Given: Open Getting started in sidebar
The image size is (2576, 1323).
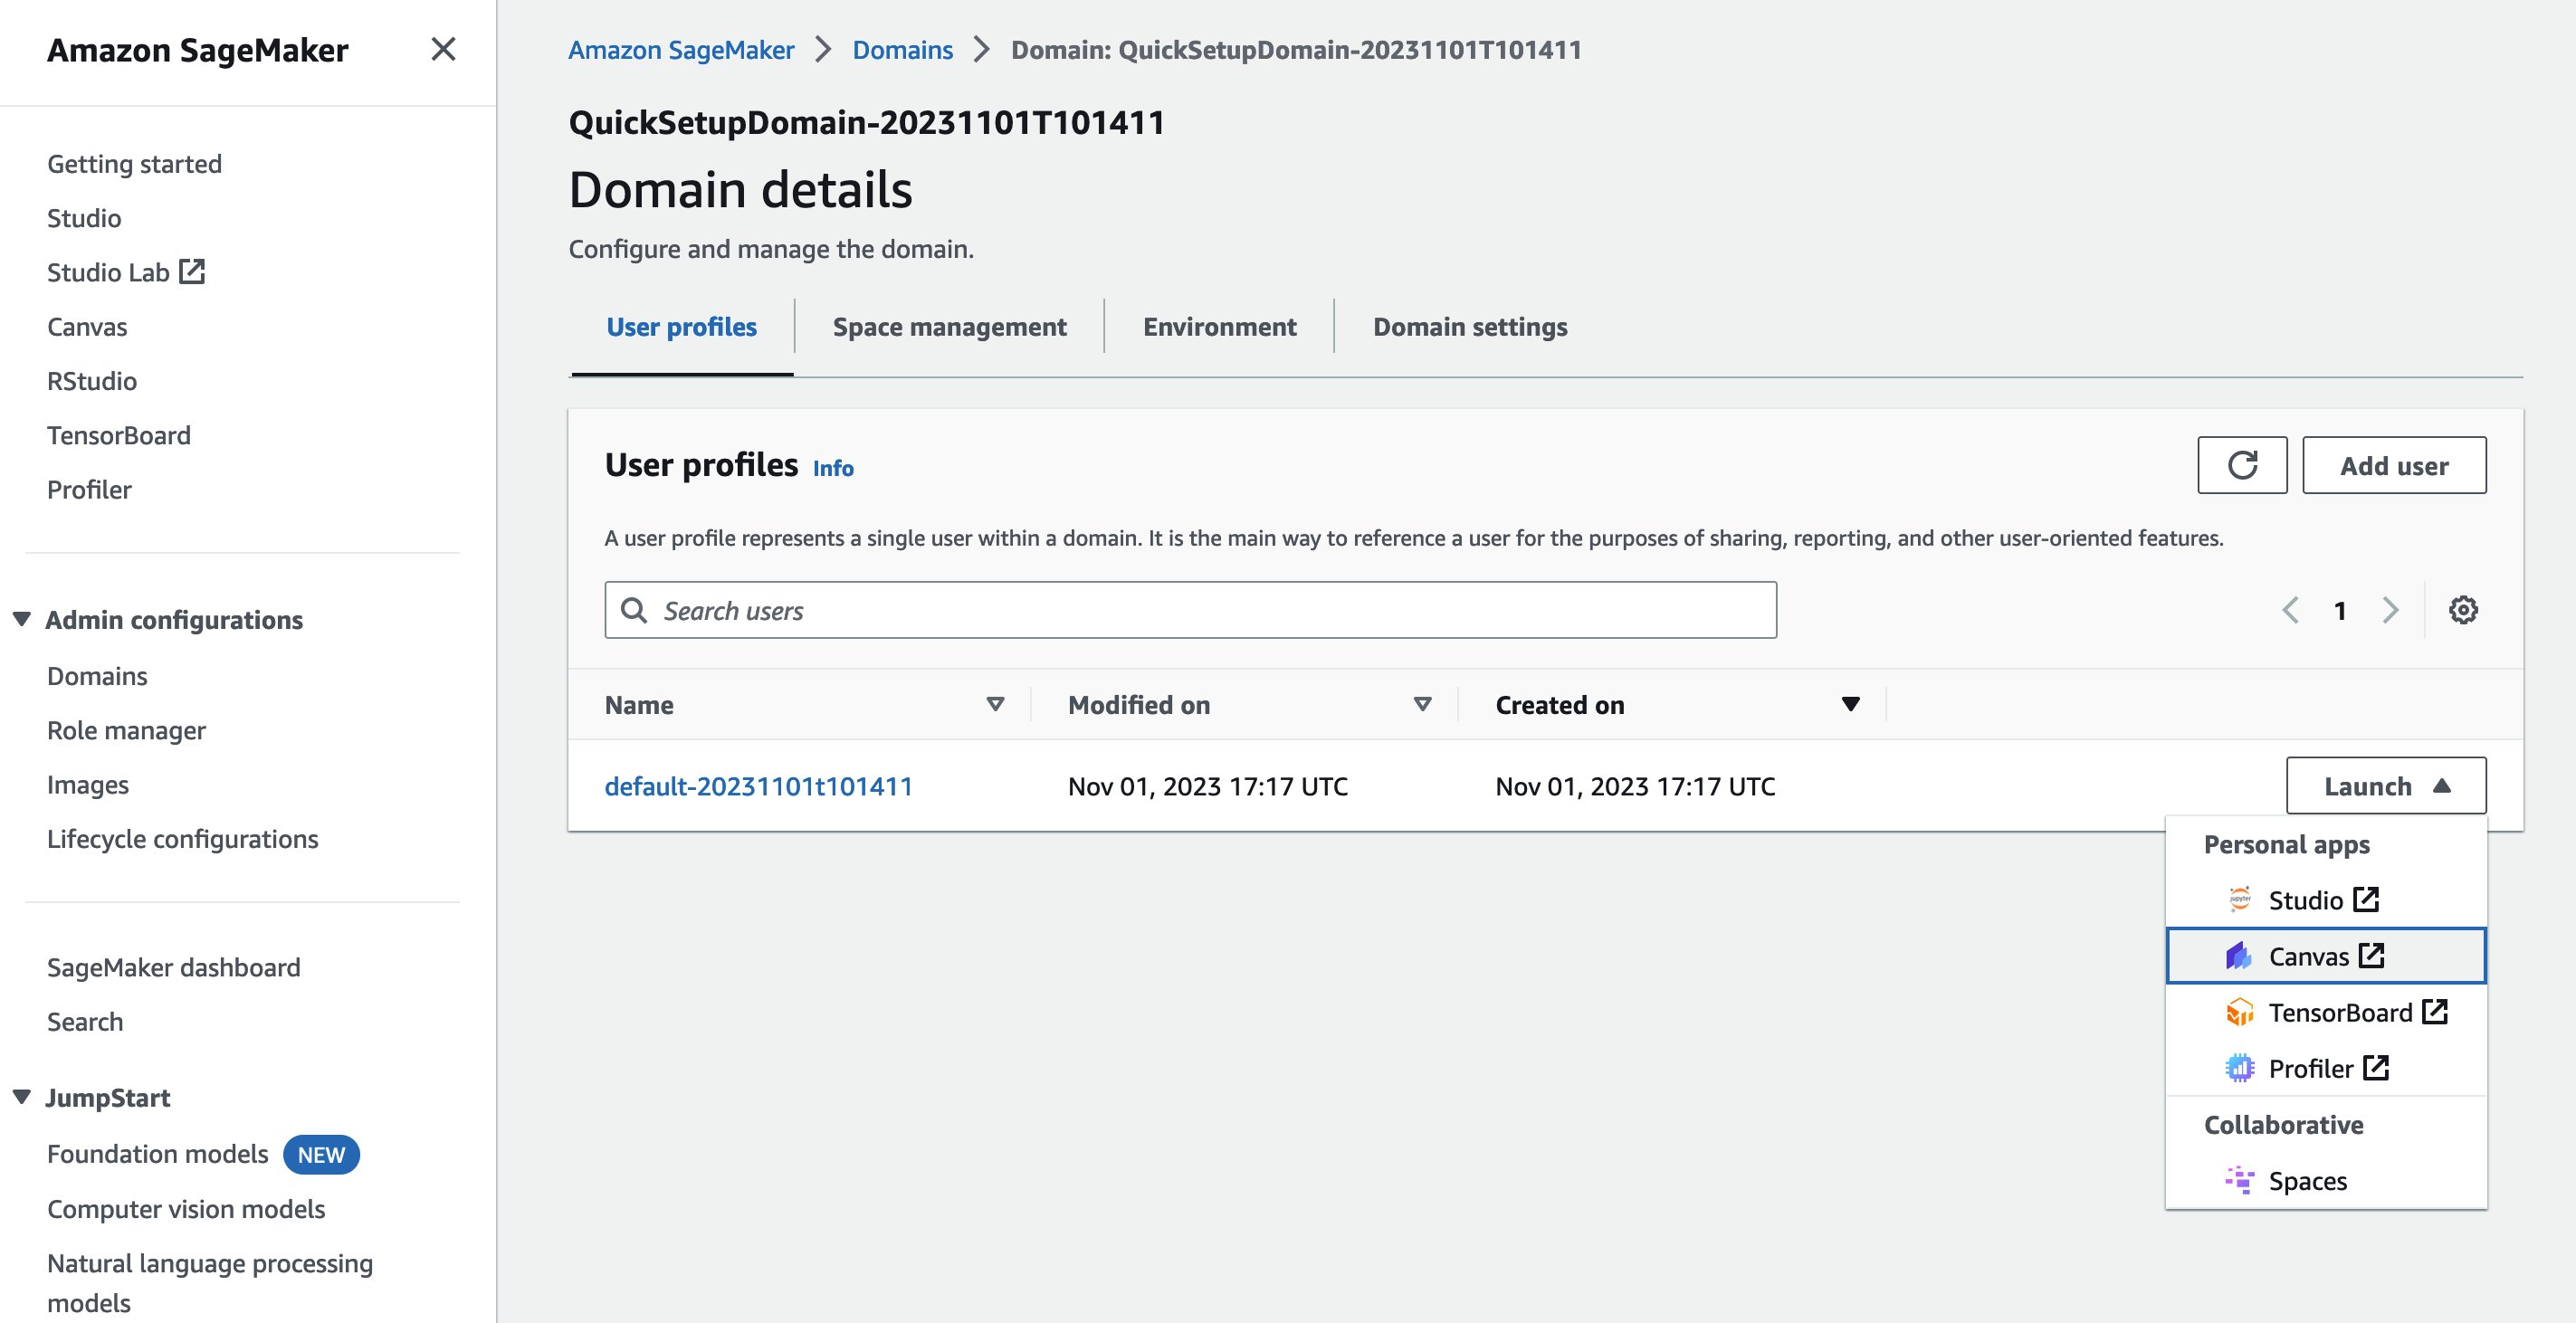Looking at the screenshot, I should click(x=134, y=164).
